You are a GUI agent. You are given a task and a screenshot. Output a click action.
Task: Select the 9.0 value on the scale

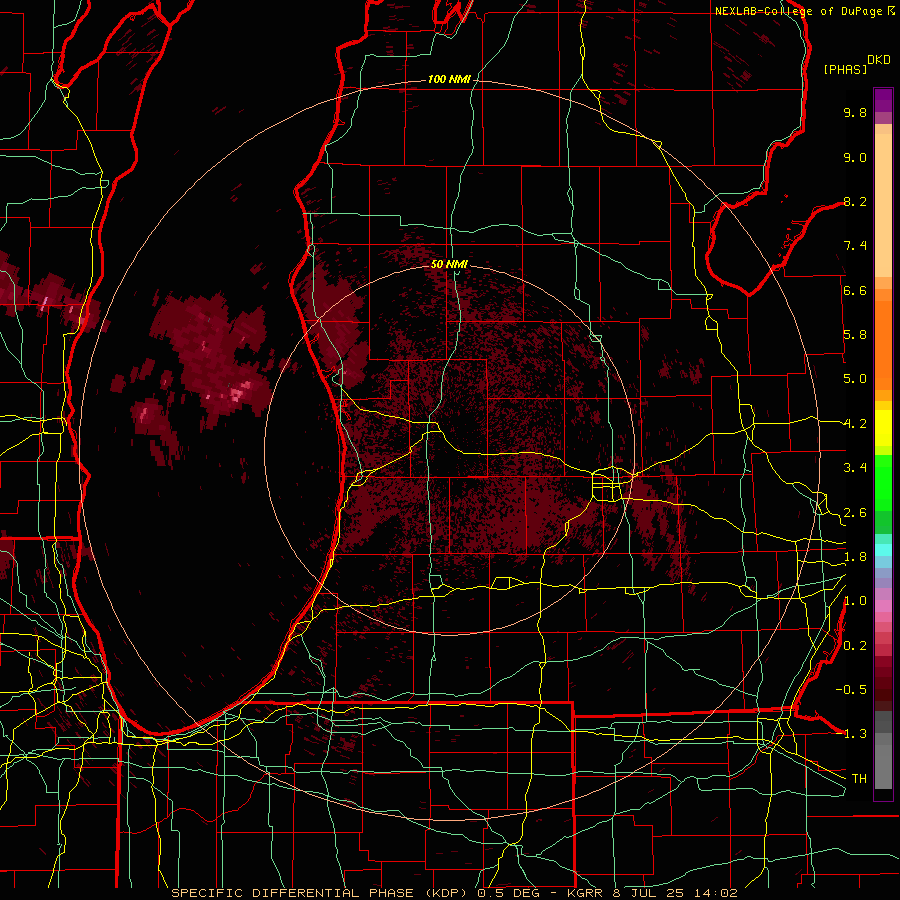[855, 157]
